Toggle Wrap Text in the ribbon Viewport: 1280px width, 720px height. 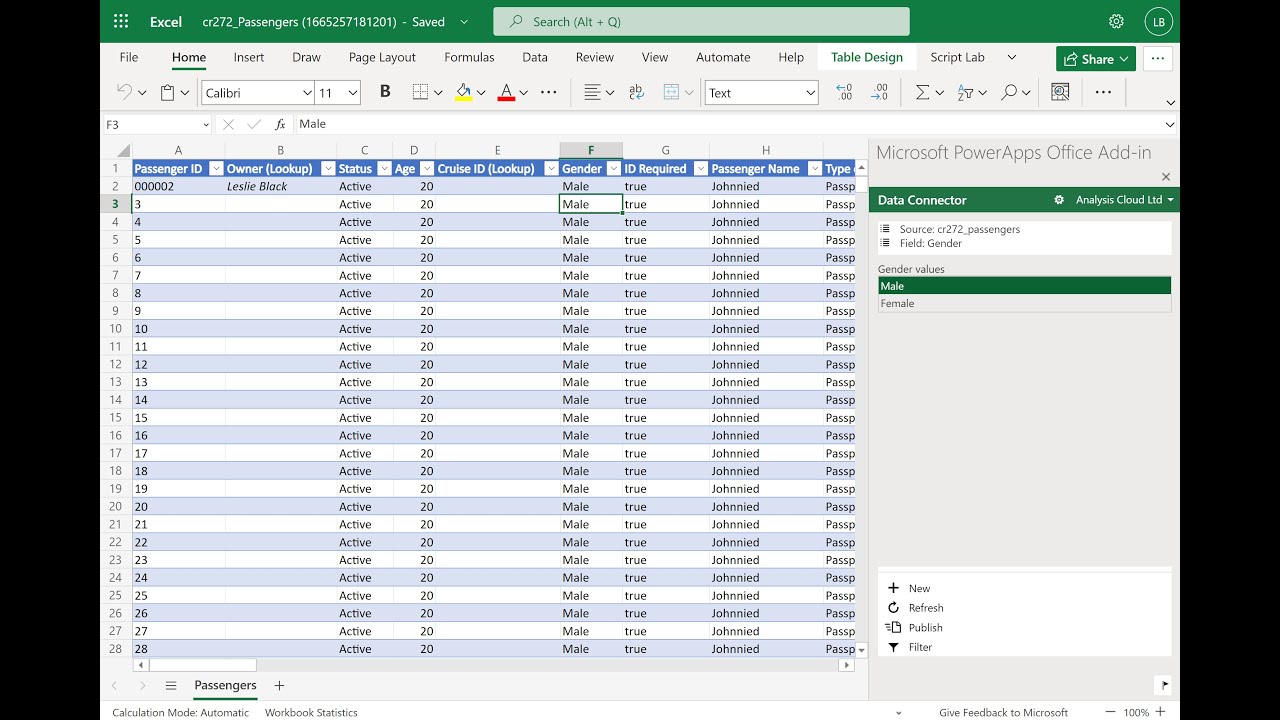(x=637, y=92)
